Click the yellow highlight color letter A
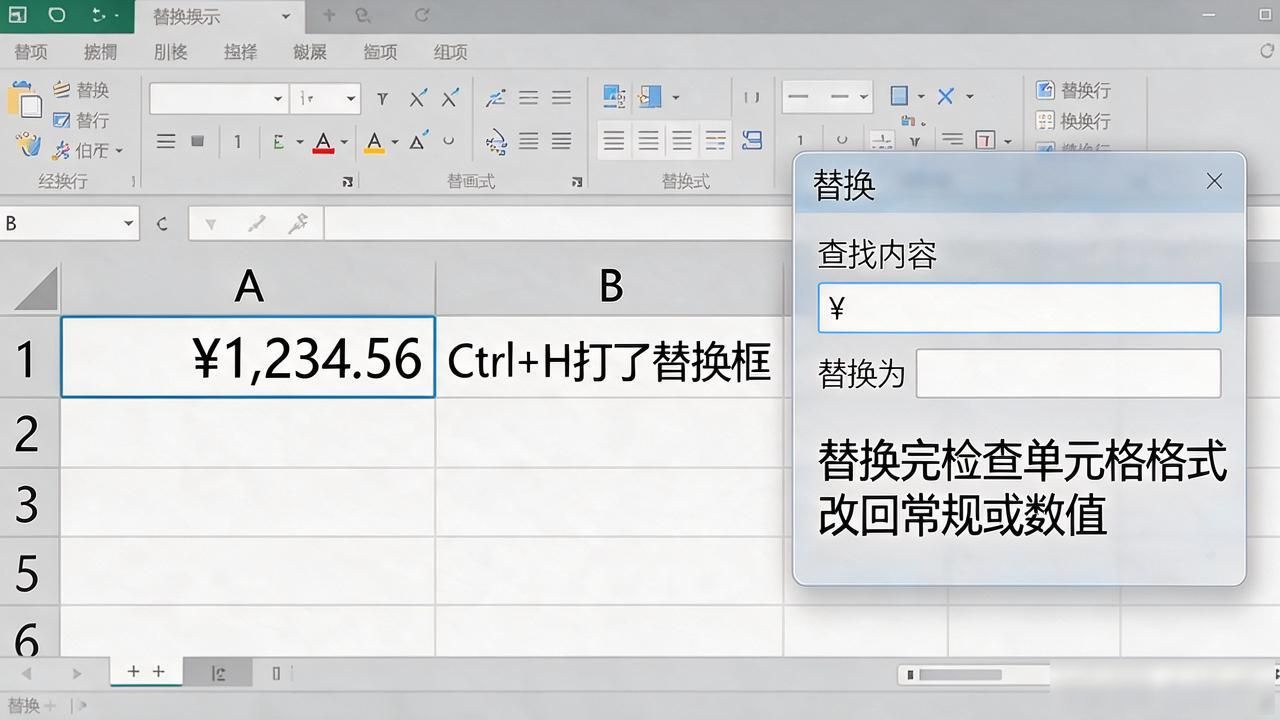This screenshot has width=1280, height=720. click(x=374, y=142)
